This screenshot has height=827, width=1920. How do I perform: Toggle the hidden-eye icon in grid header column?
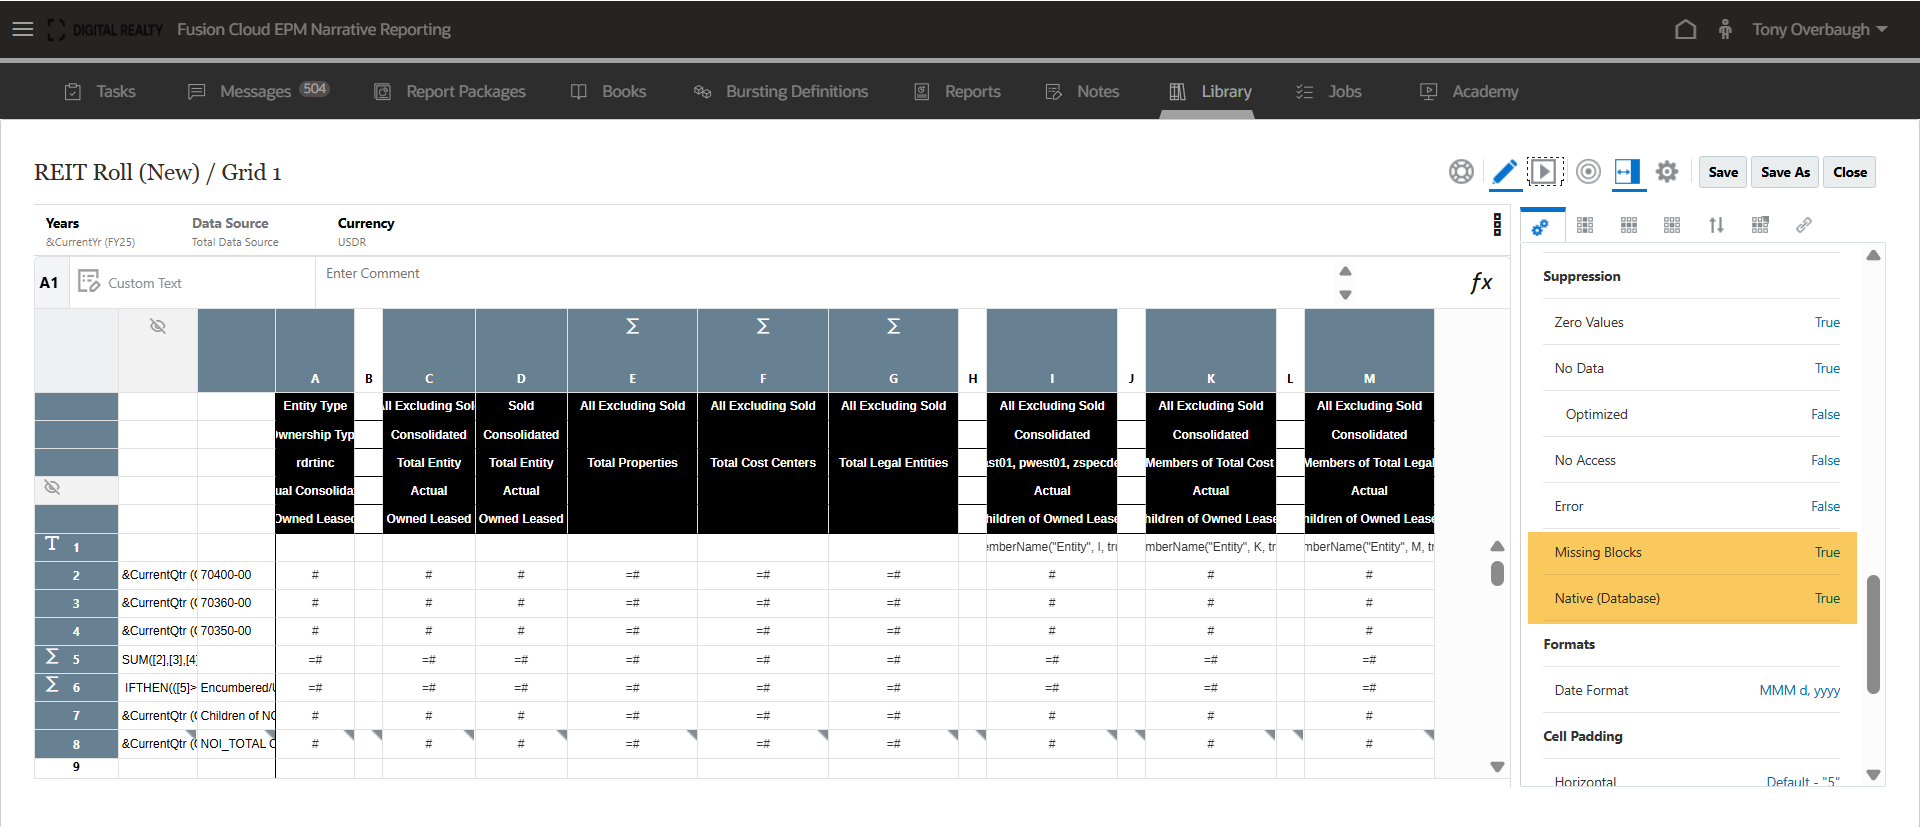point(157,326)
